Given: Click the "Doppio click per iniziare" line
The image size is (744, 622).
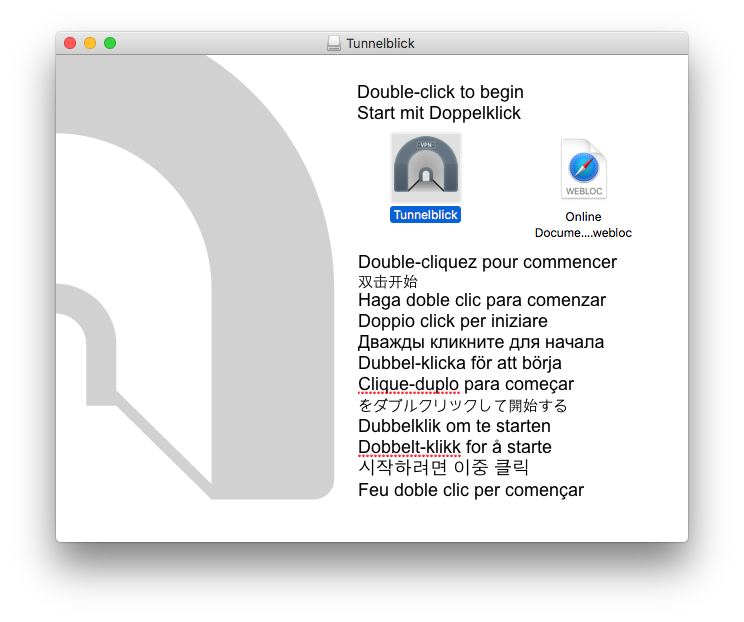Looking at the screenshot, I should pos(452,321).
